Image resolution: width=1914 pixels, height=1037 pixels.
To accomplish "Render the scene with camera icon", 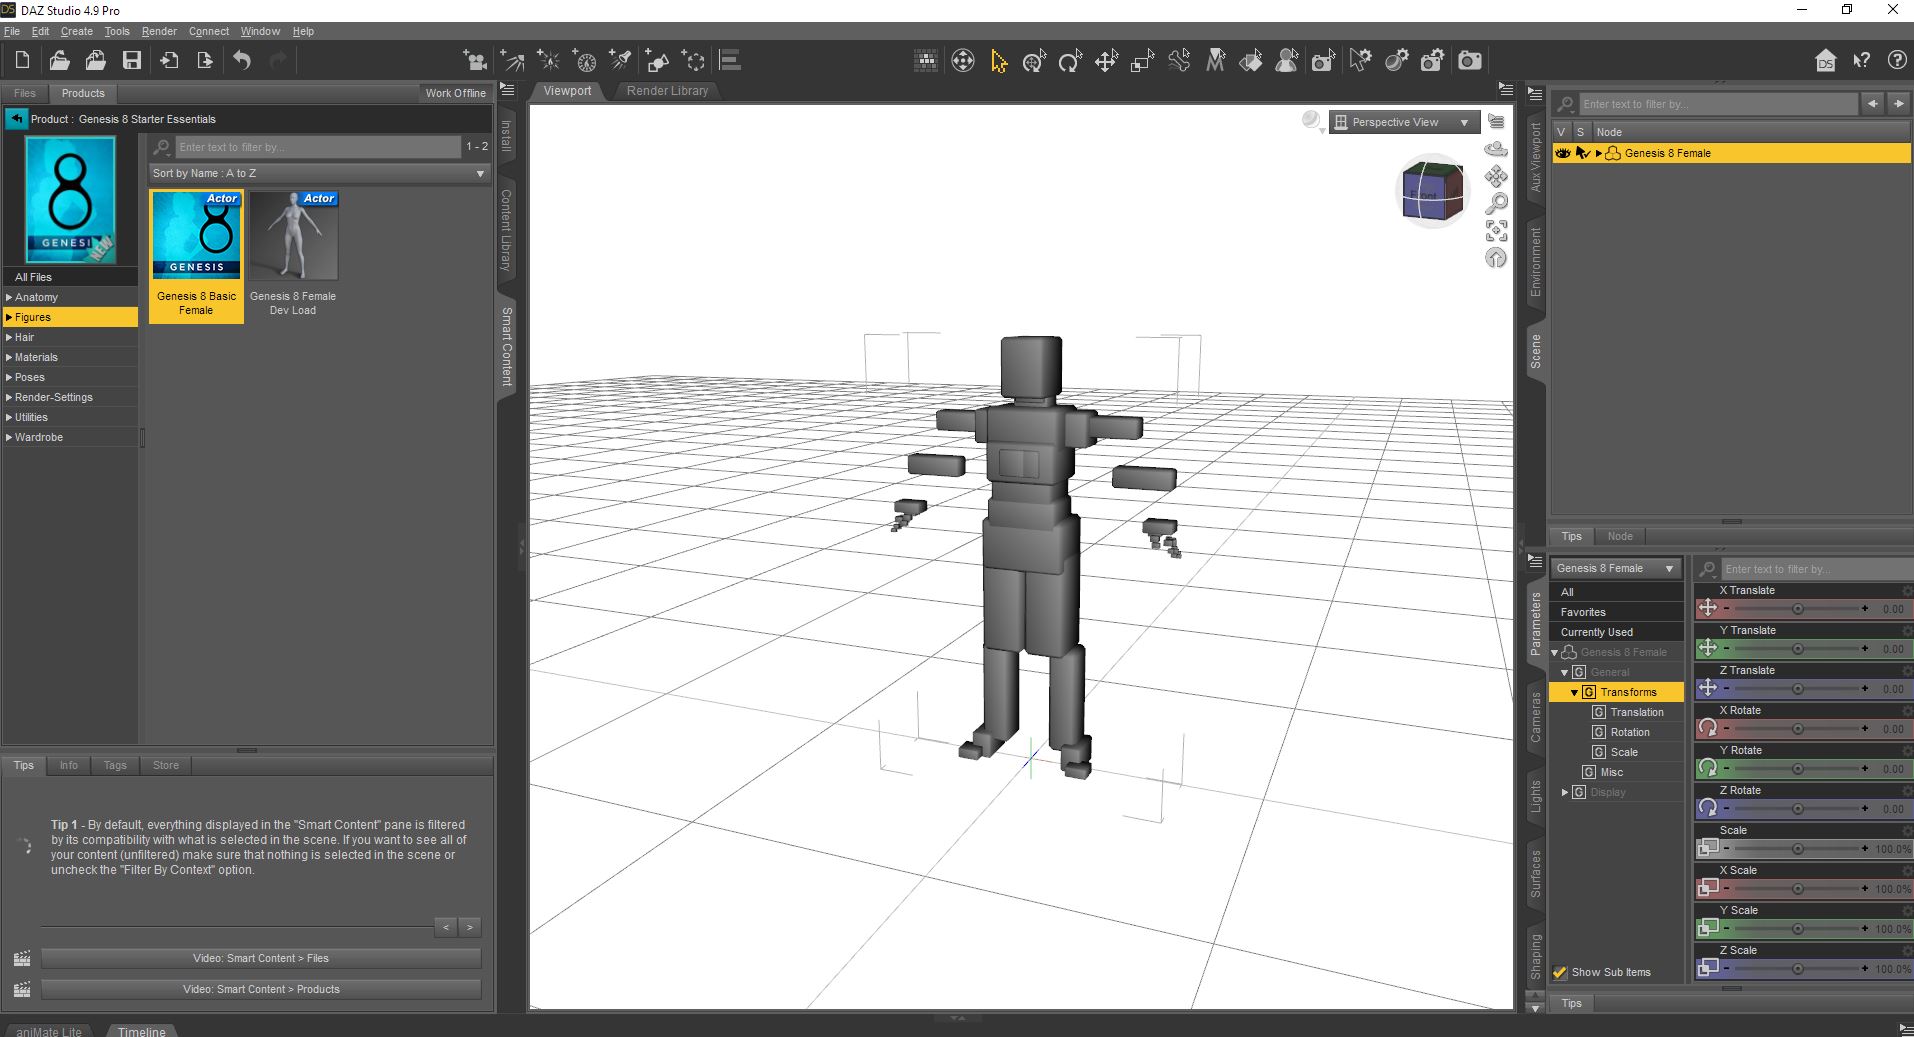I will pyautogui.click(x=1469, y=61).
